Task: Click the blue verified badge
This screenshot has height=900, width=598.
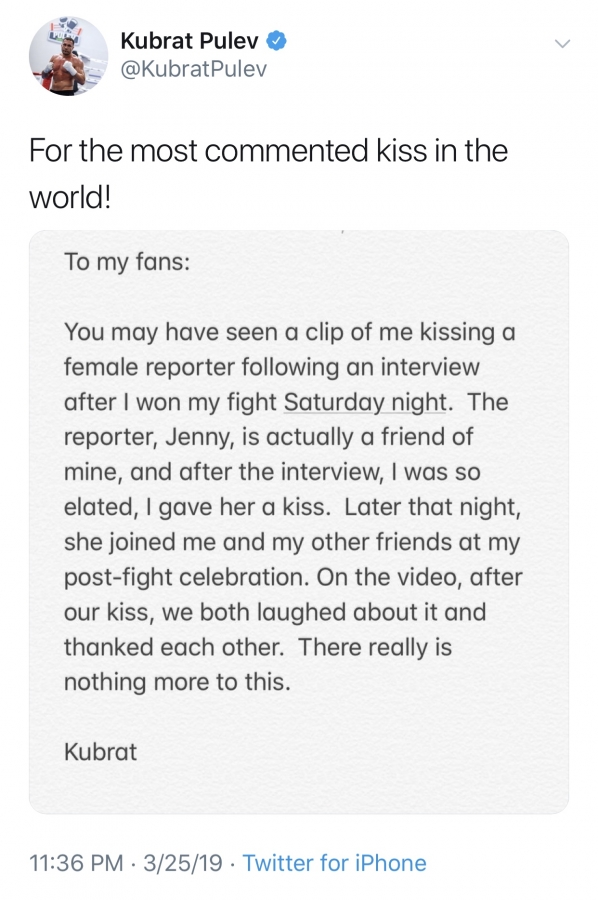Action: click(277, 41)
